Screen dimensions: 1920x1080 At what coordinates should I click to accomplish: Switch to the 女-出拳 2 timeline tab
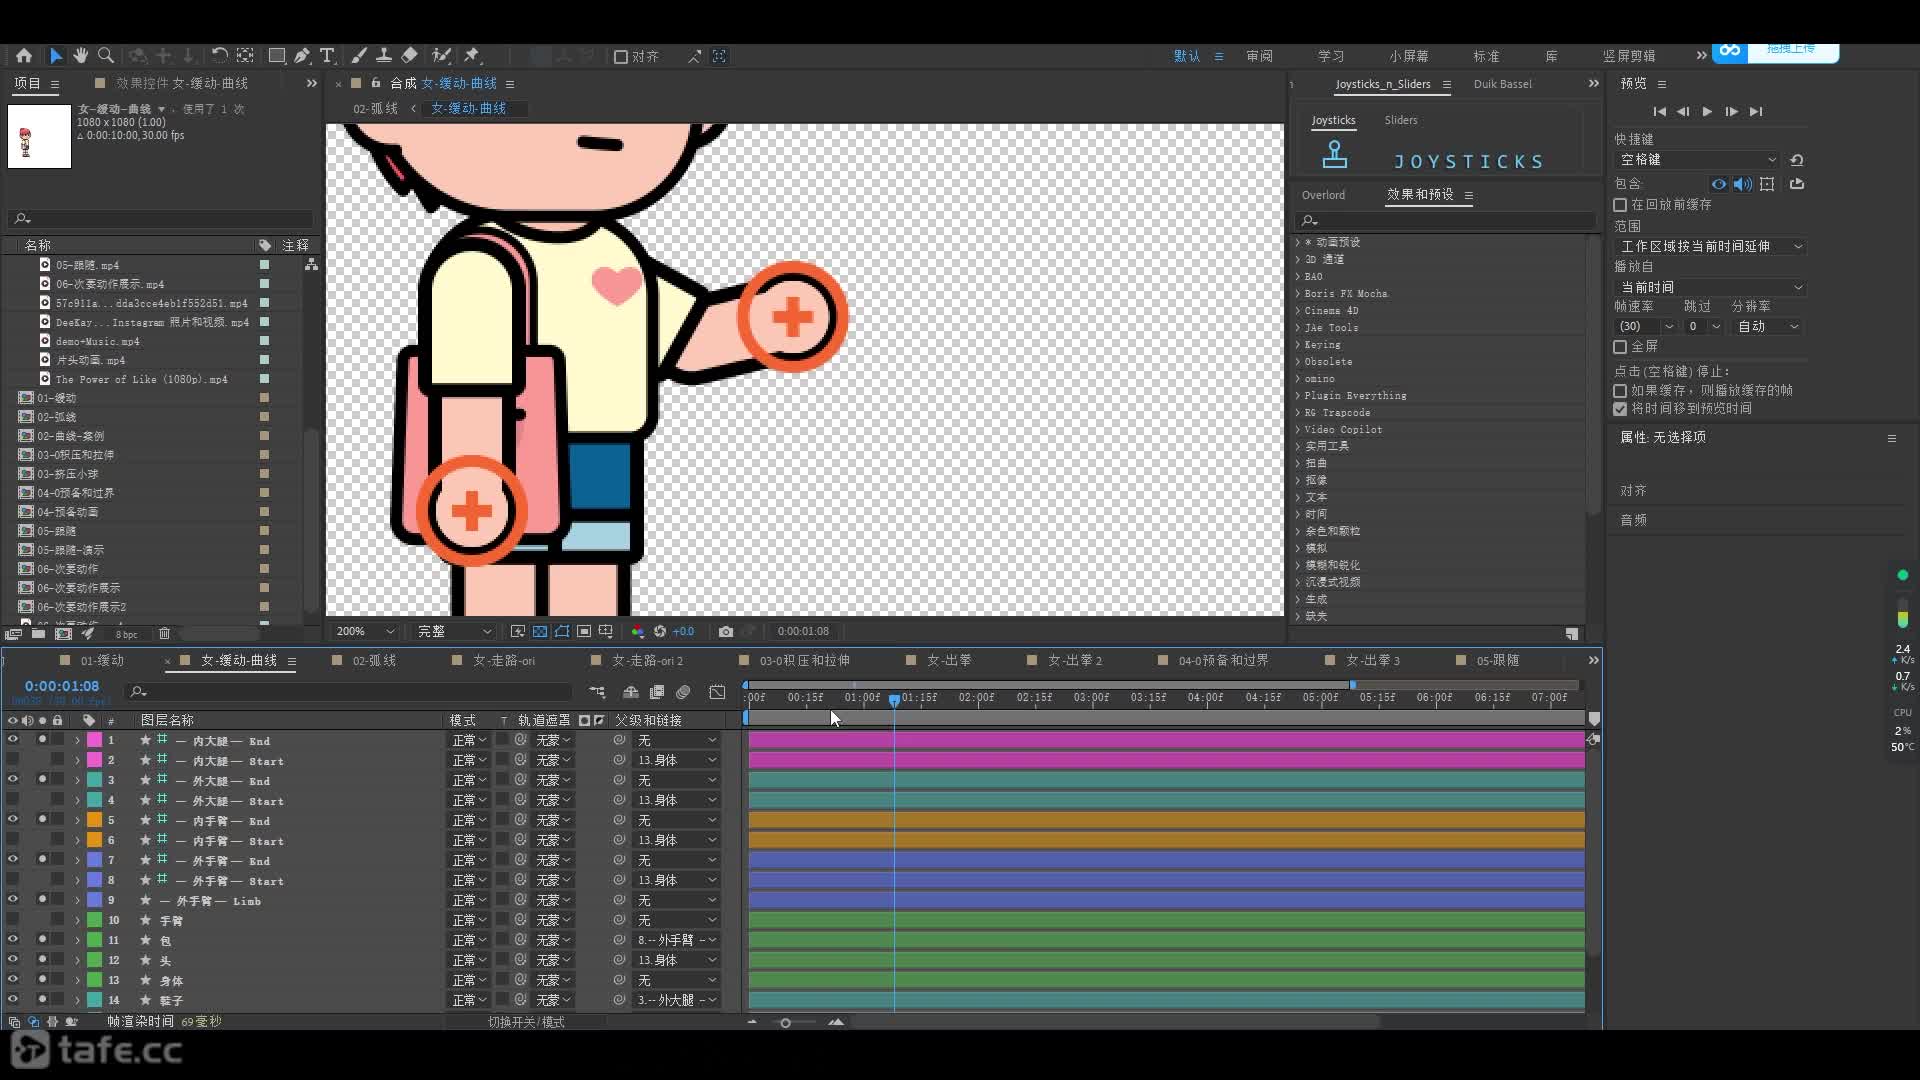click(x=1075, y=660)
